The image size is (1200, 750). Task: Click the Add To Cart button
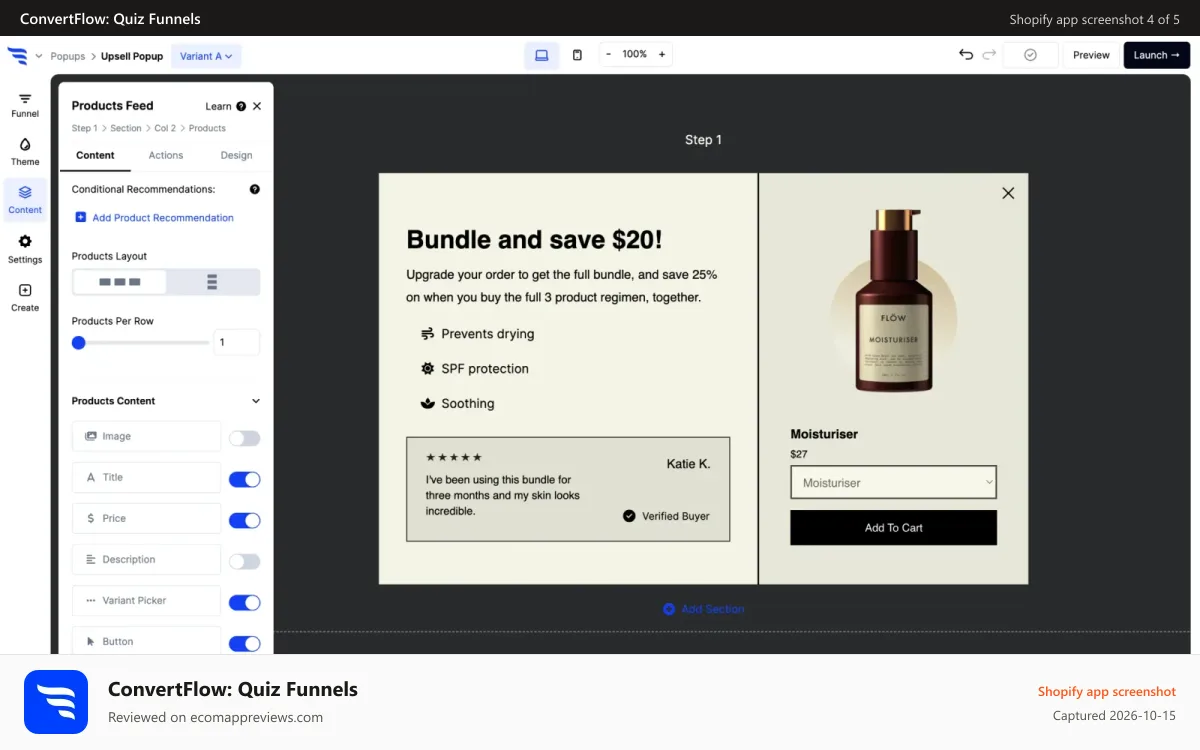tap(893, 527)
